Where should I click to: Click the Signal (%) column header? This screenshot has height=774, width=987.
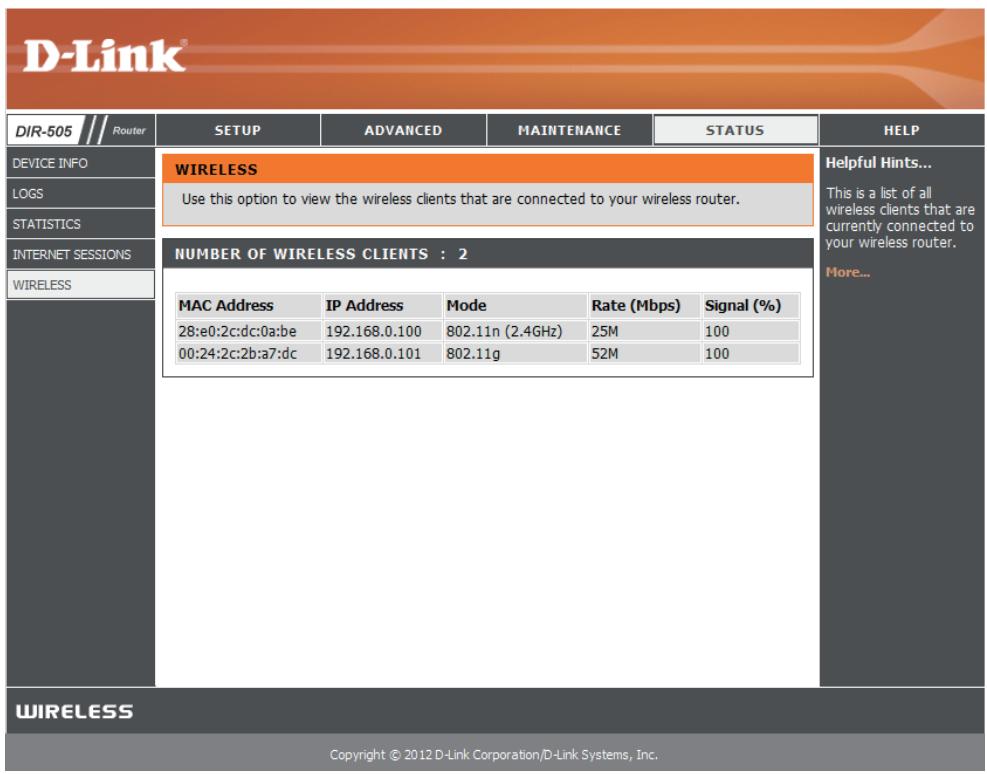(751, 305)
